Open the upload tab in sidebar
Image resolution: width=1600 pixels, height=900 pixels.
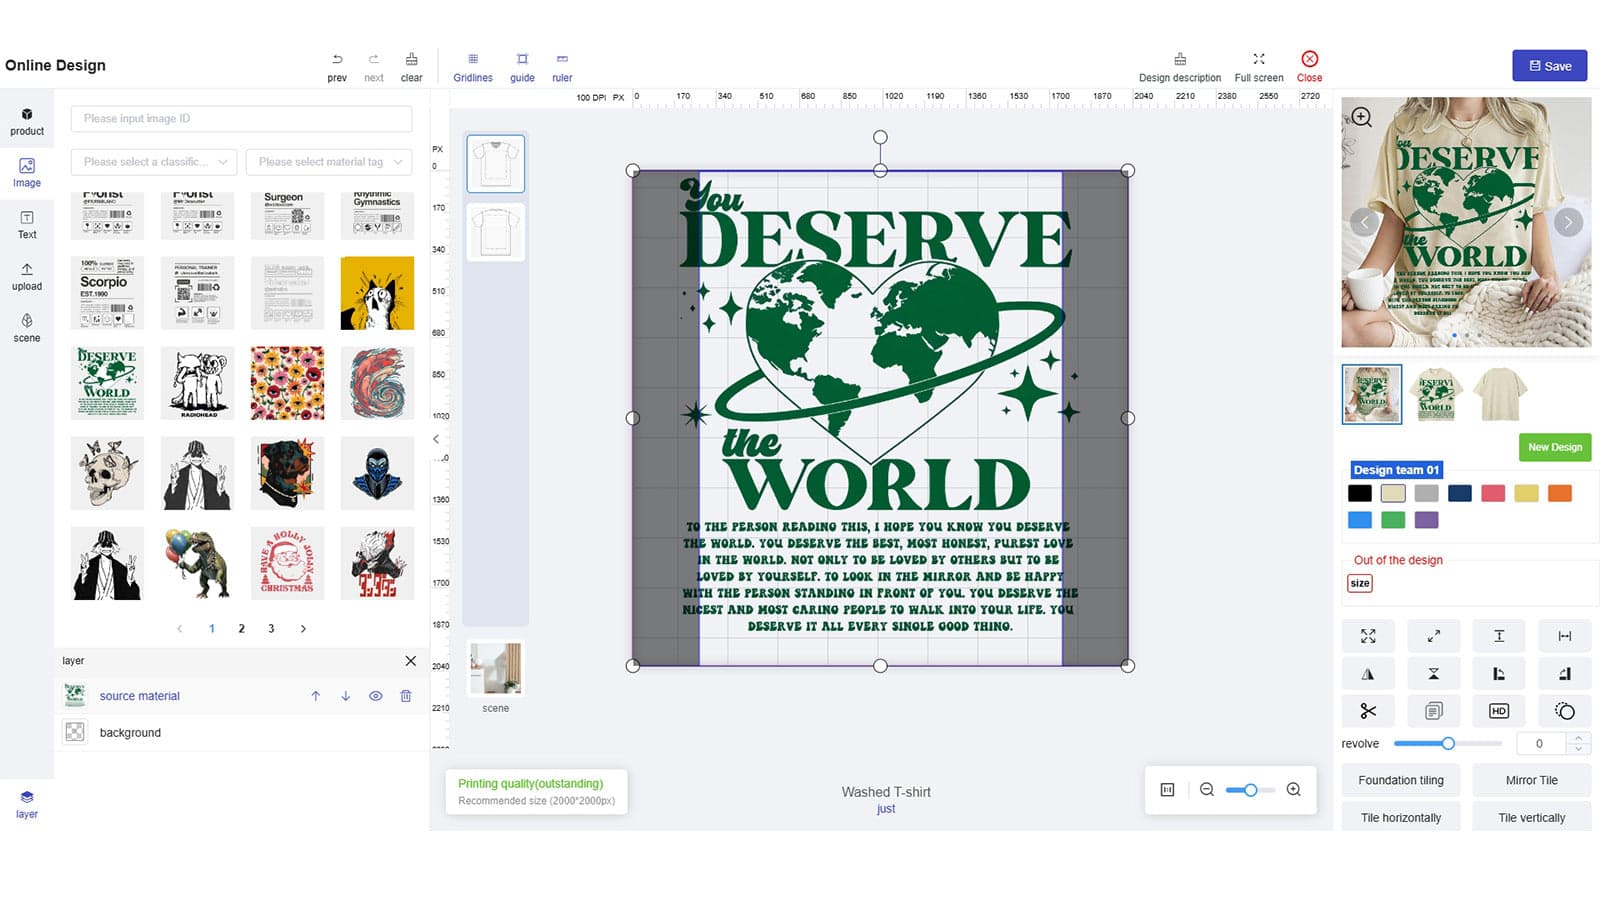coord(27,277)
